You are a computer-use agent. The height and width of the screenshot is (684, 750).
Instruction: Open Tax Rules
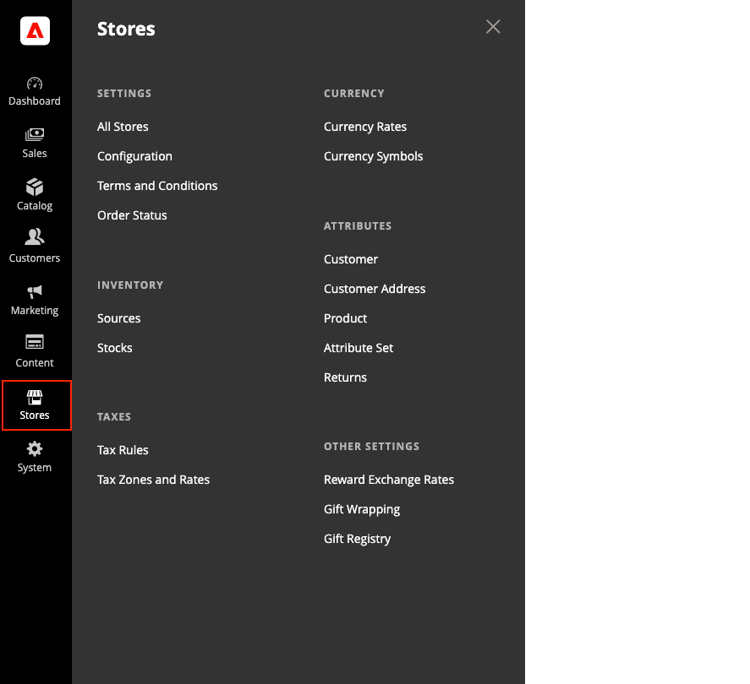(123, 450)
